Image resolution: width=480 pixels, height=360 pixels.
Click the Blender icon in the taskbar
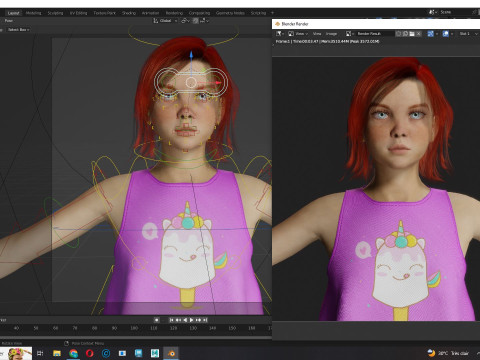[171, 353]
